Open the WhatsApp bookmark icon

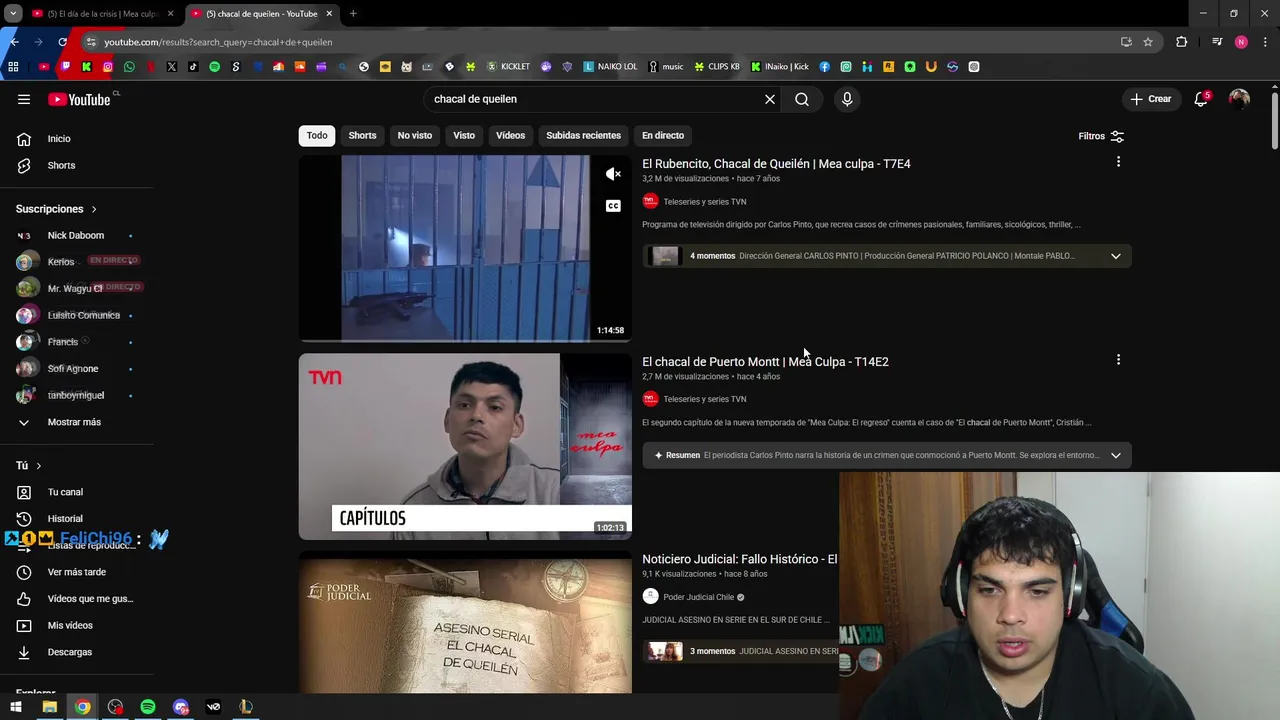129,67
